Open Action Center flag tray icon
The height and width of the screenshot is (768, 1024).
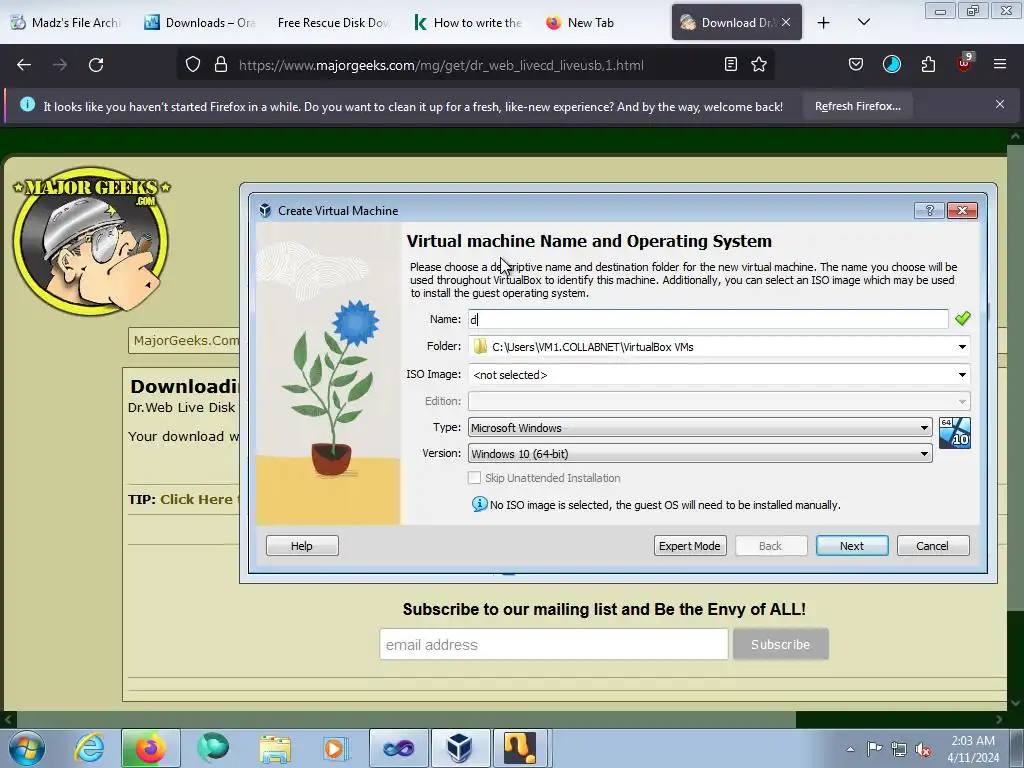874,749
